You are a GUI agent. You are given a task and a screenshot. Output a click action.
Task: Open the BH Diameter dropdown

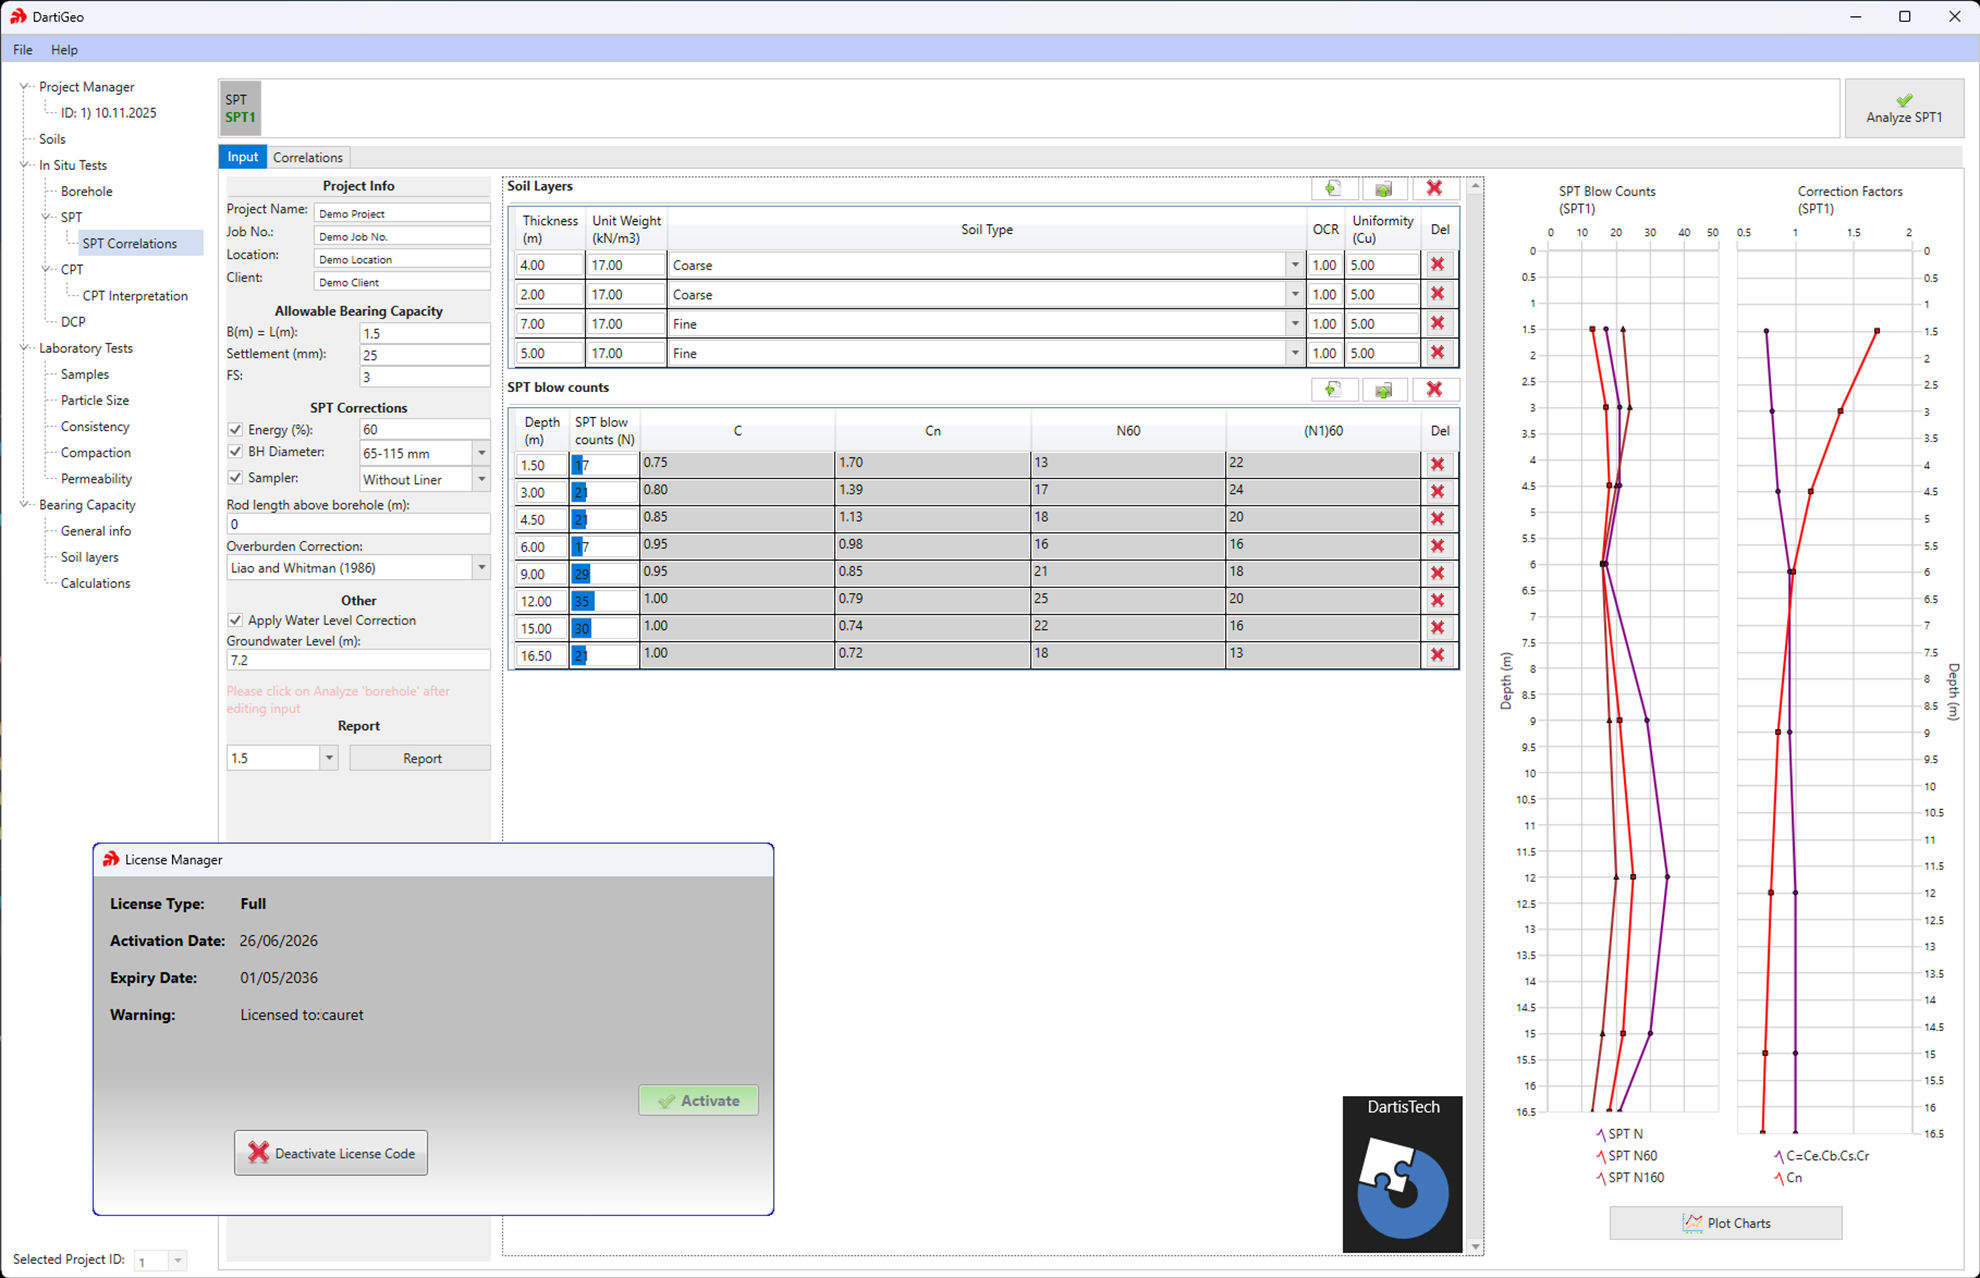[x=481, y=453]
